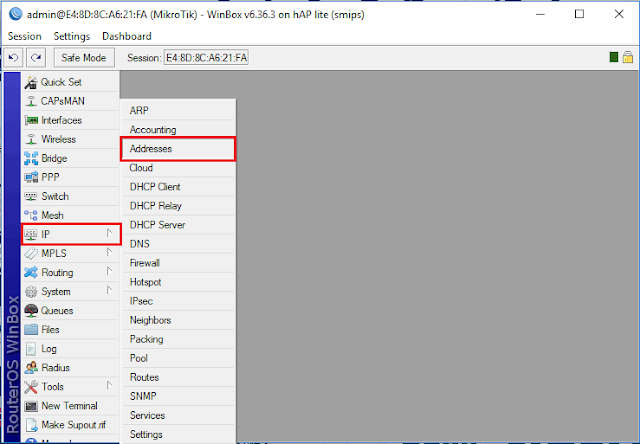Screen dimensions: 640x444
Task: Click the Queues label in sidebar
Action: point(57,311)
